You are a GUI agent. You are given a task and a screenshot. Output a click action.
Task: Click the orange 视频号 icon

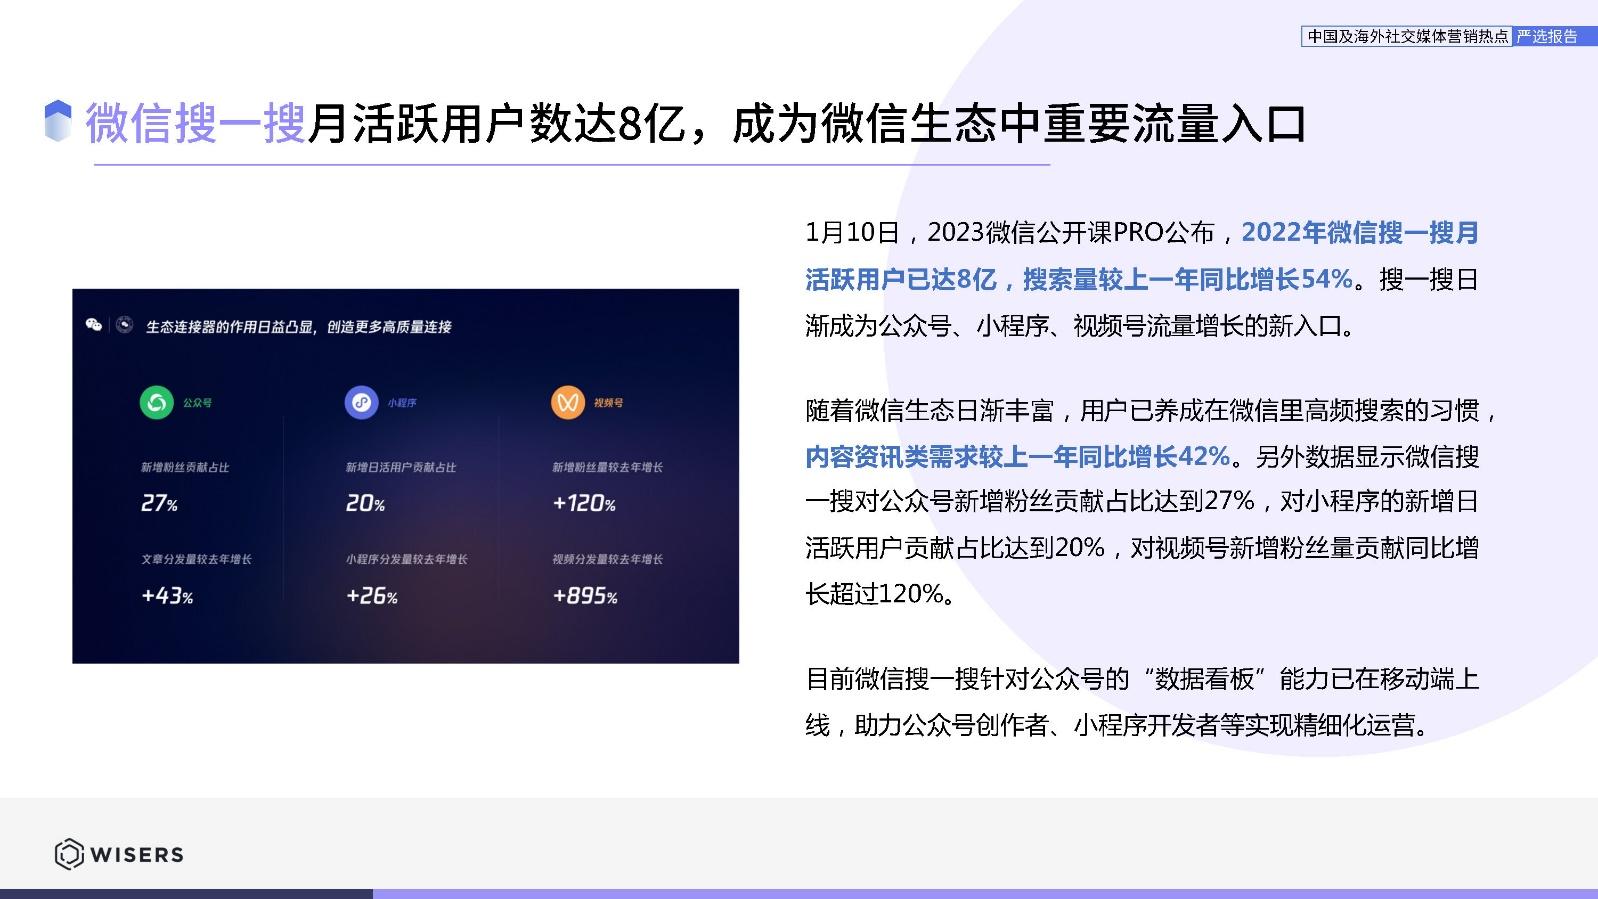(568, 402)
